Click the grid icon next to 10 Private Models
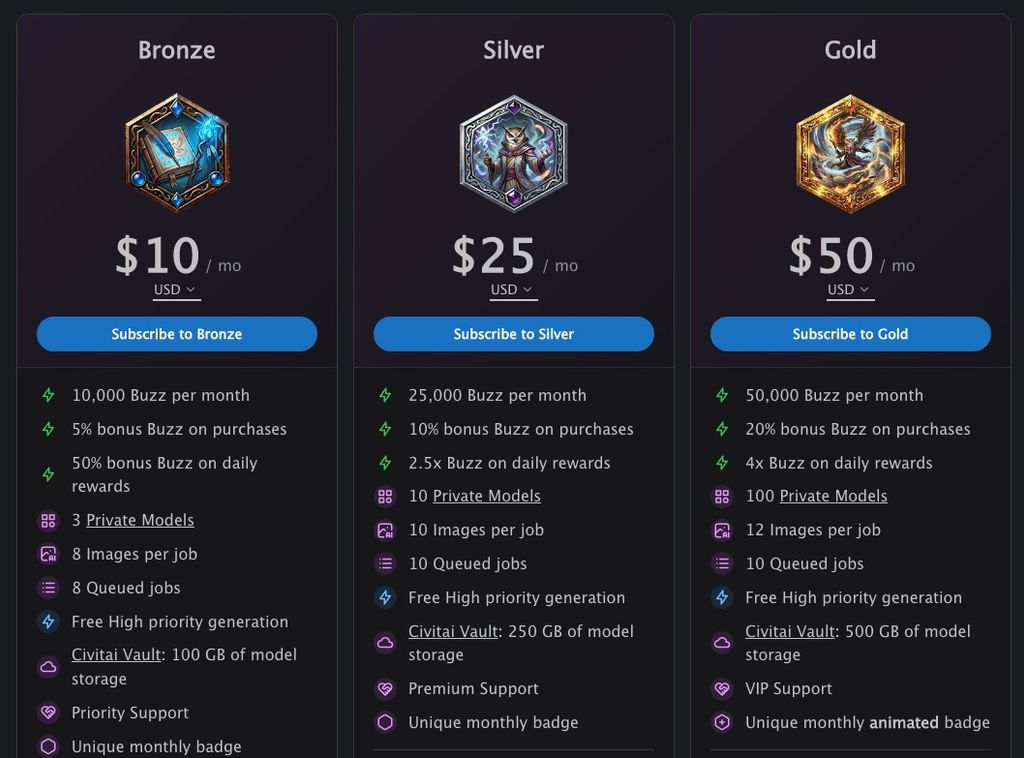 (385, 496)
